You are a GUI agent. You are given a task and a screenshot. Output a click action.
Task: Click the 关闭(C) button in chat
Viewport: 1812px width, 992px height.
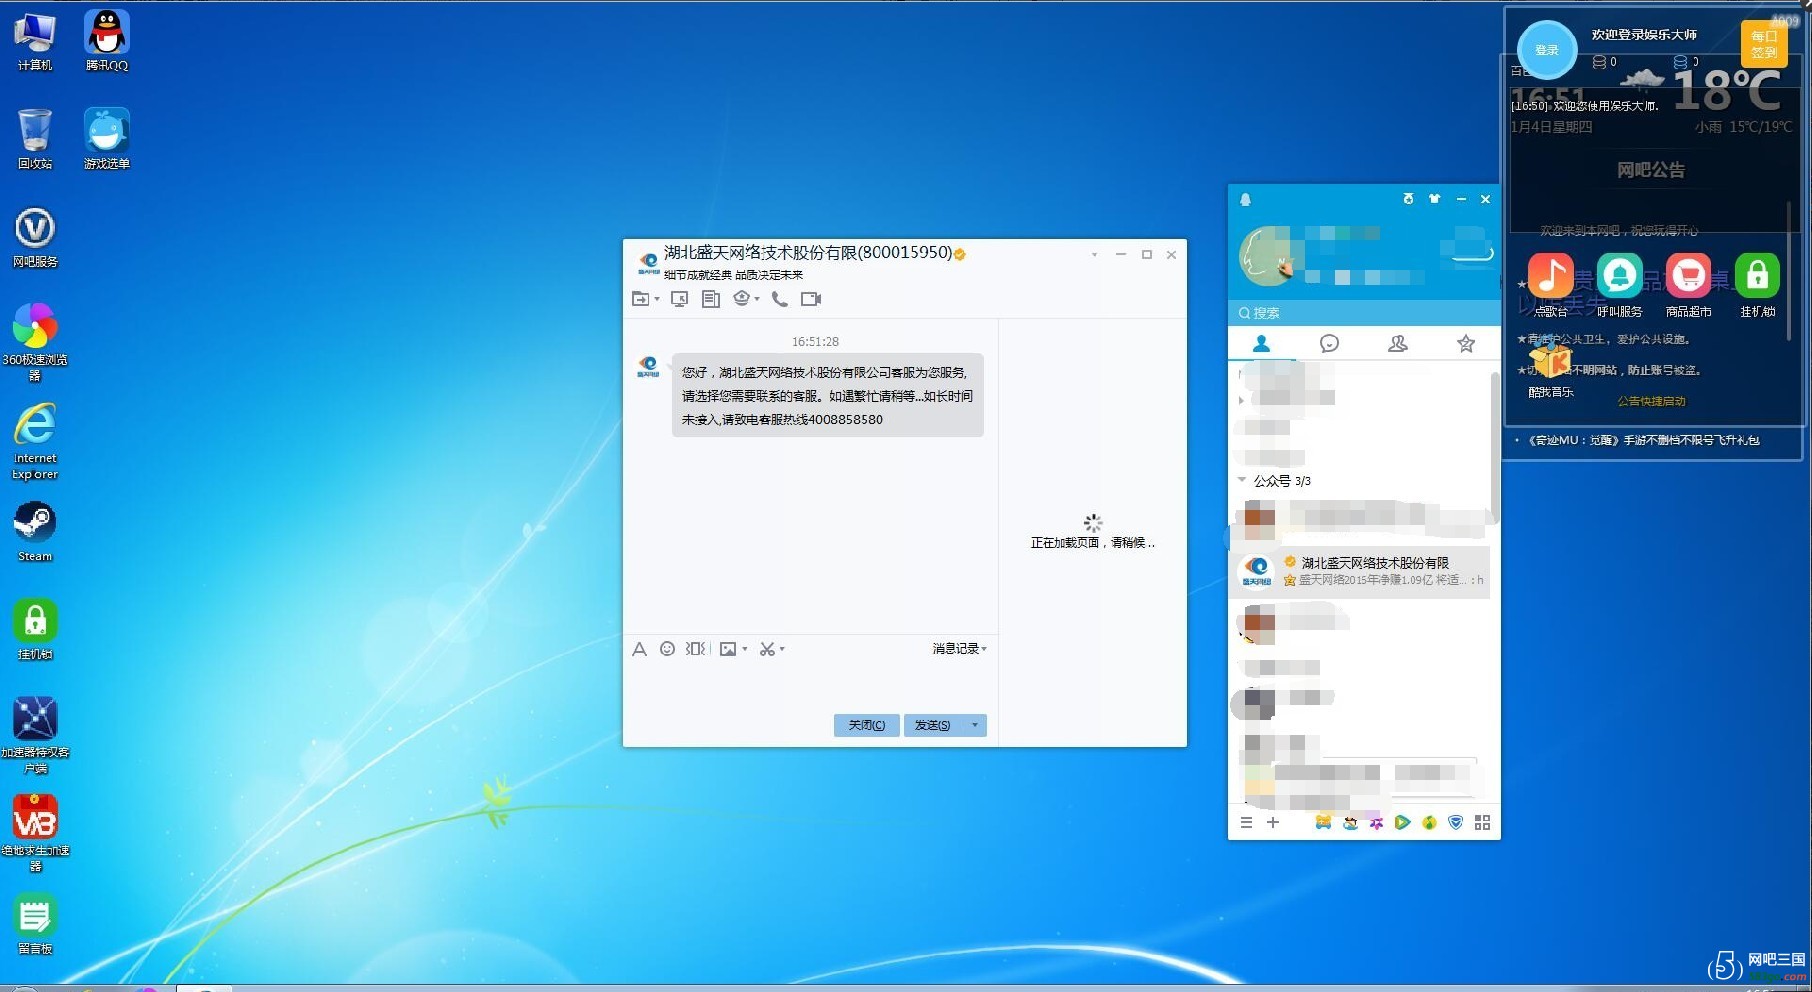(x=867, y=725)
